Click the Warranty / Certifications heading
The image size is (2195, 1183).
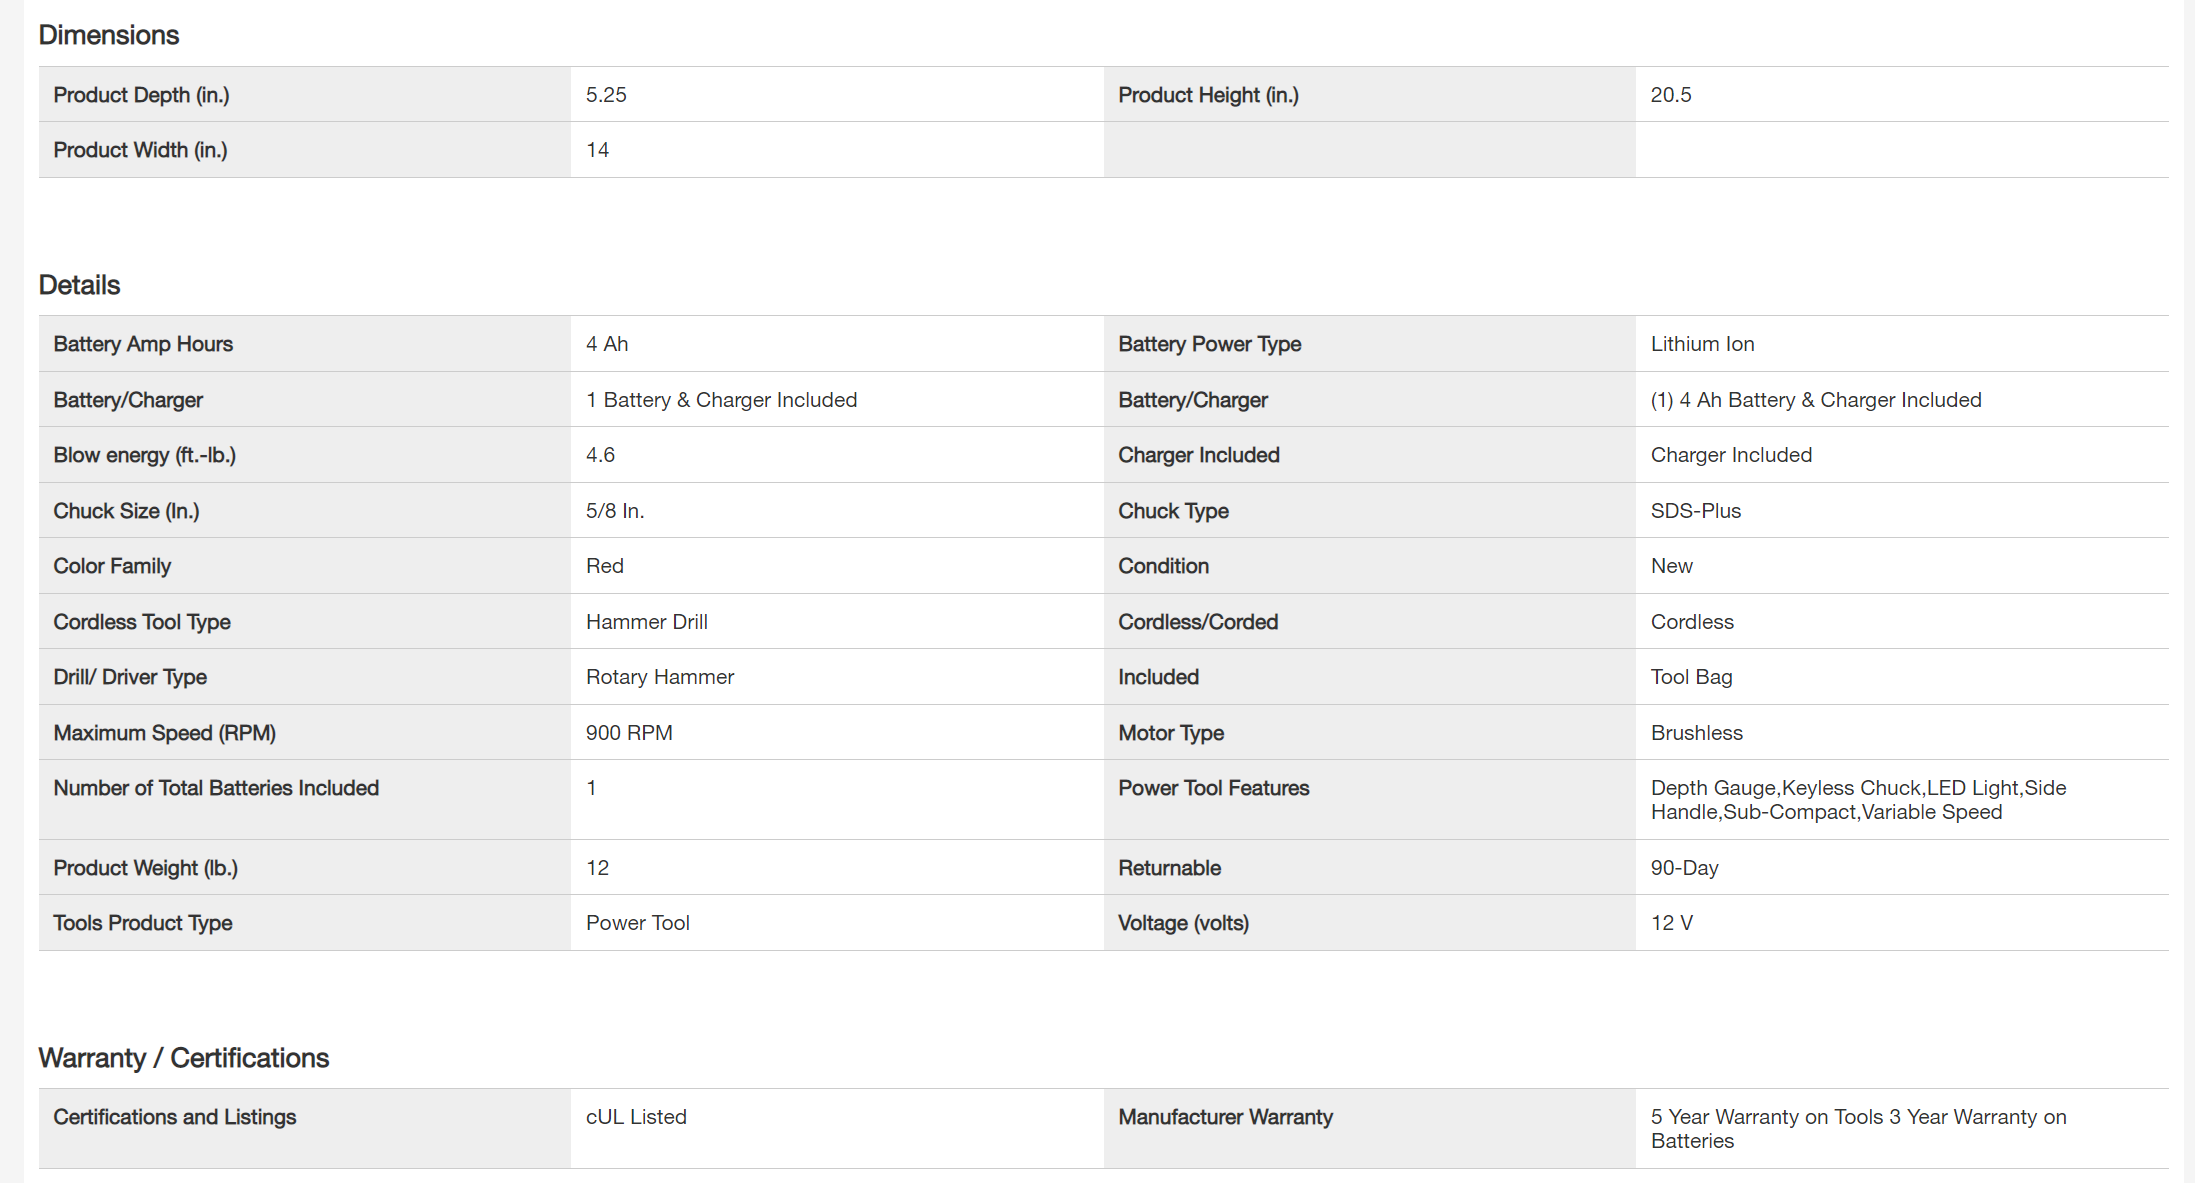point(183,1058)
